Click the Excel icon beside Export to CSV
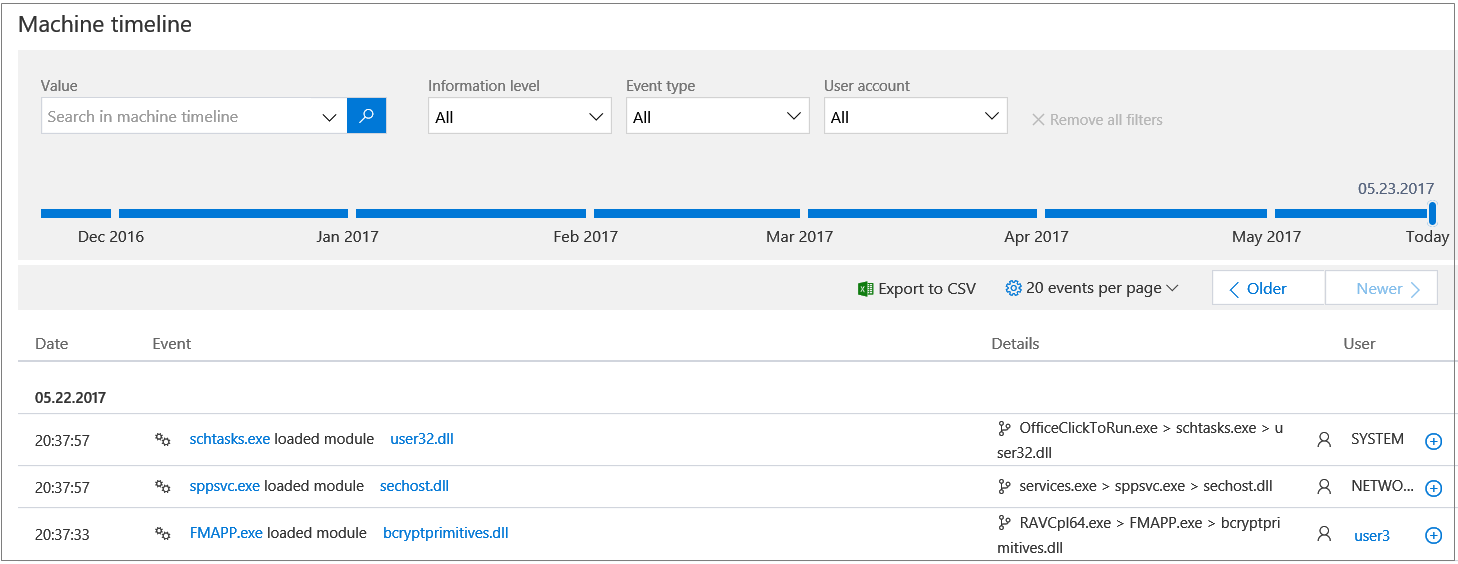The width and height of the screenshot is (1458, 564). point(866,289)
